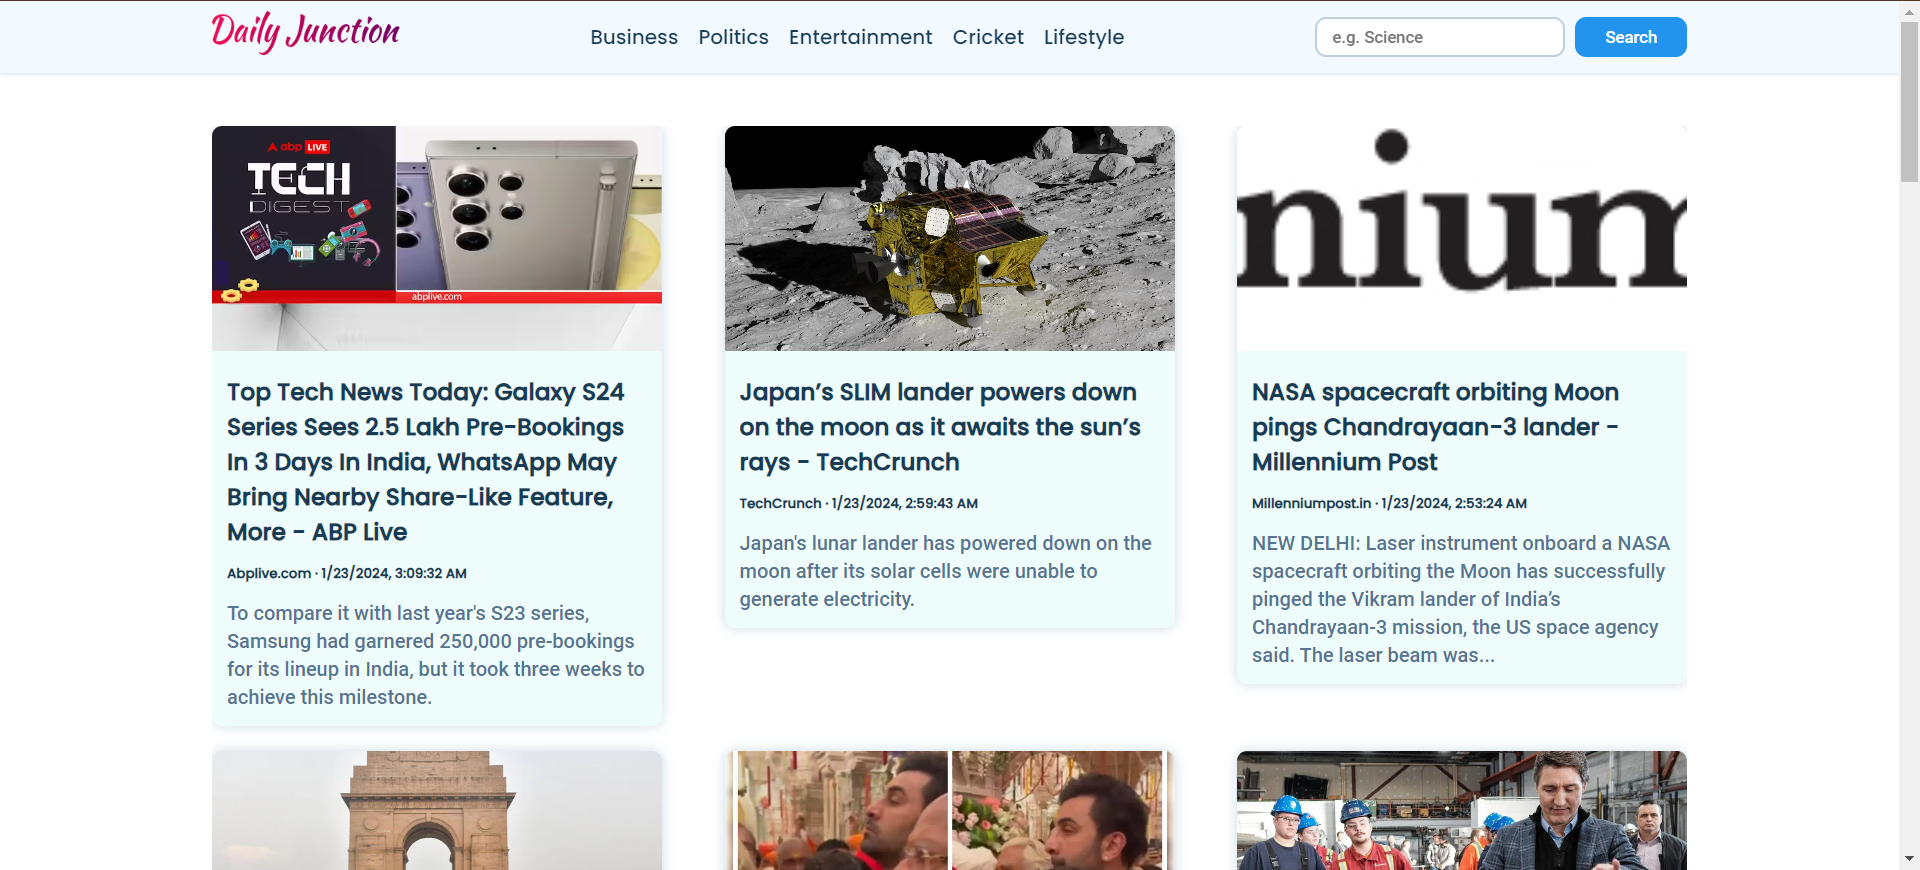Screen dimensions: 1920x870
Task: Open the Business section
Action: [634, 37]
